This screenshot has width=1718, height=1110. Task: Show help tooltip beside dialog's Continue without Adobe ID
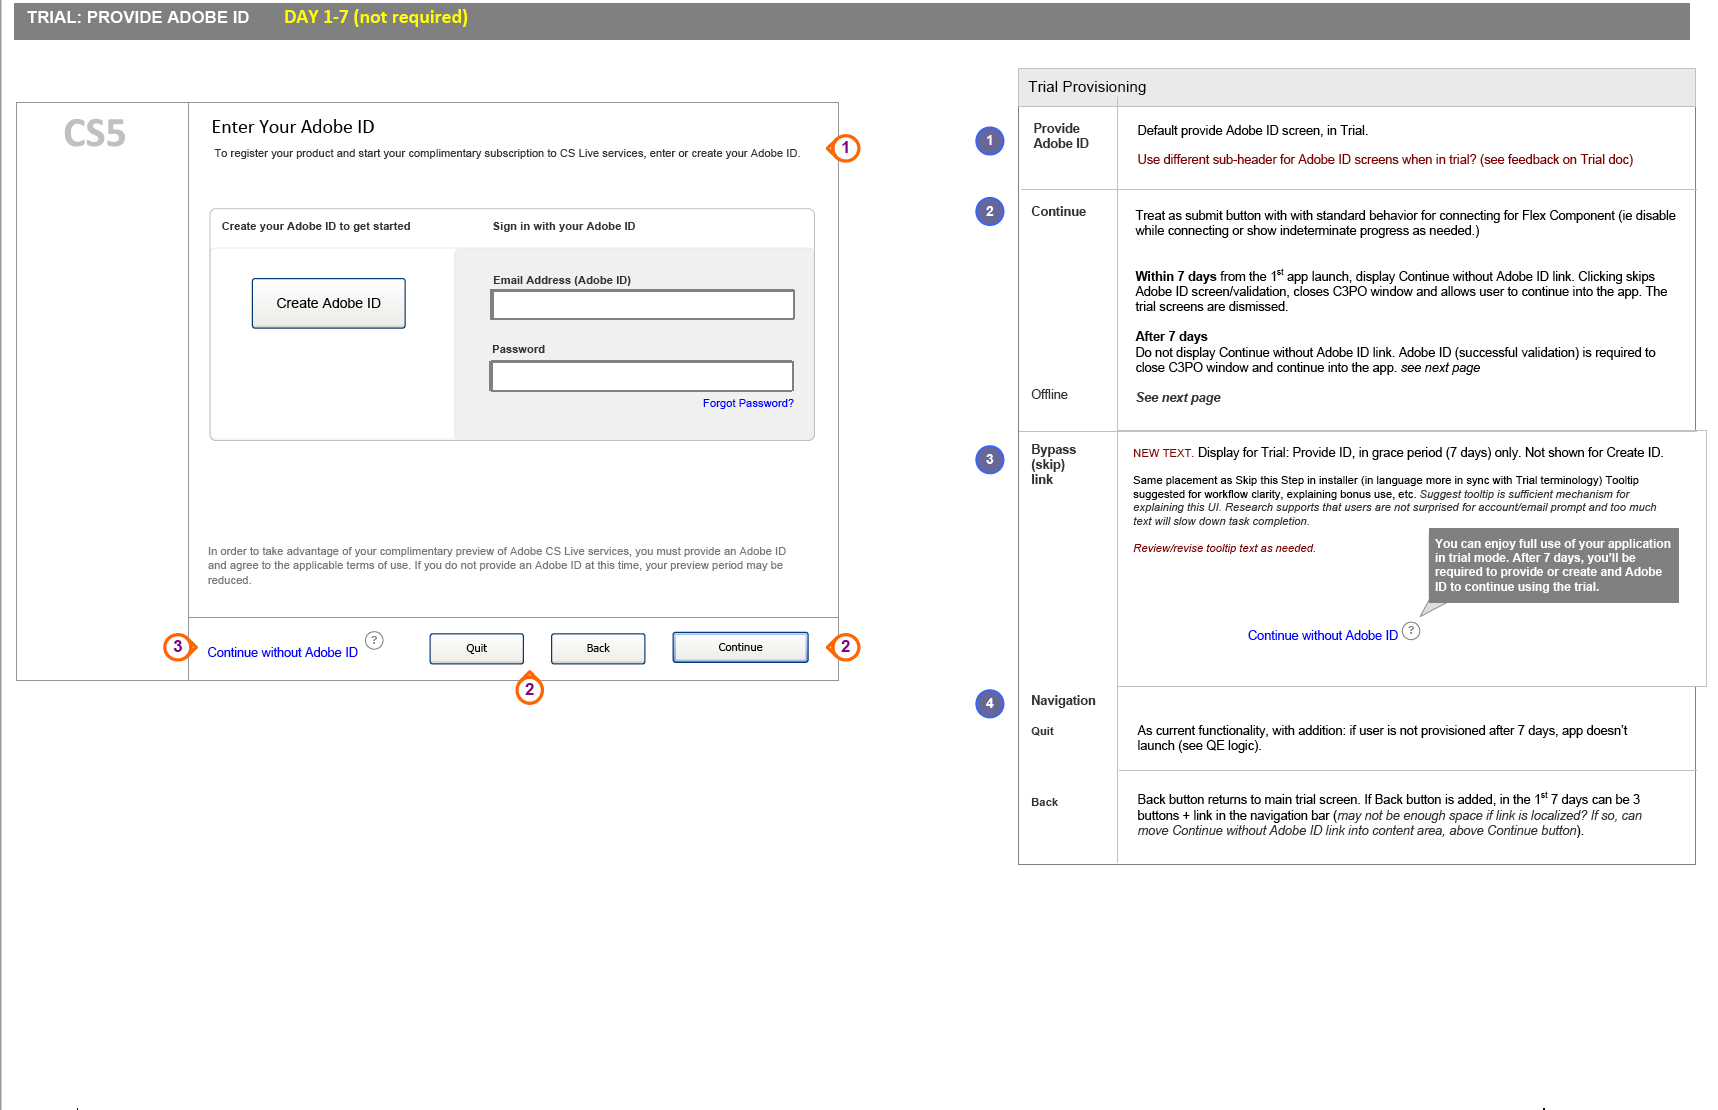pyautogui.click(x=374, y=640)
